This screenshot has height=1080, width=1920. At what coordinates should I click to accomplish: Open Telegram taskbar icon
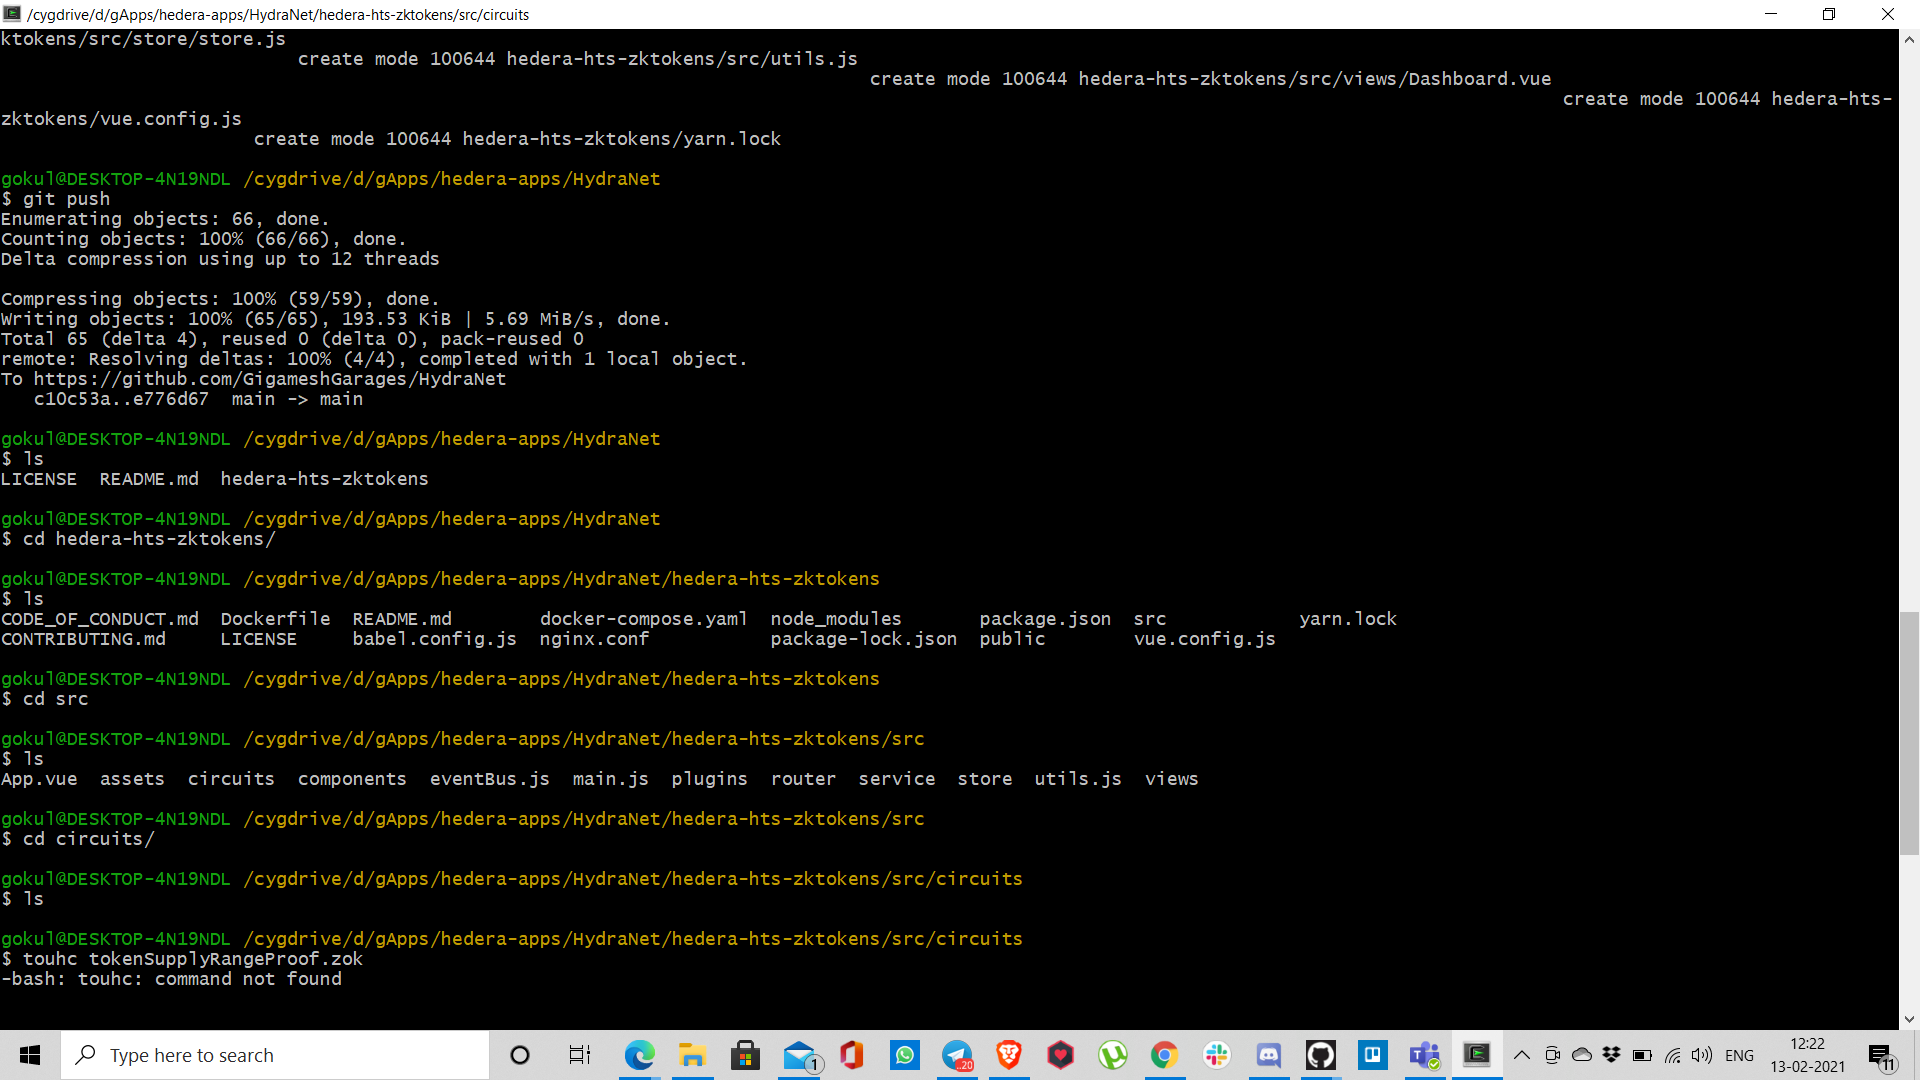click(x=957, y=1055)
